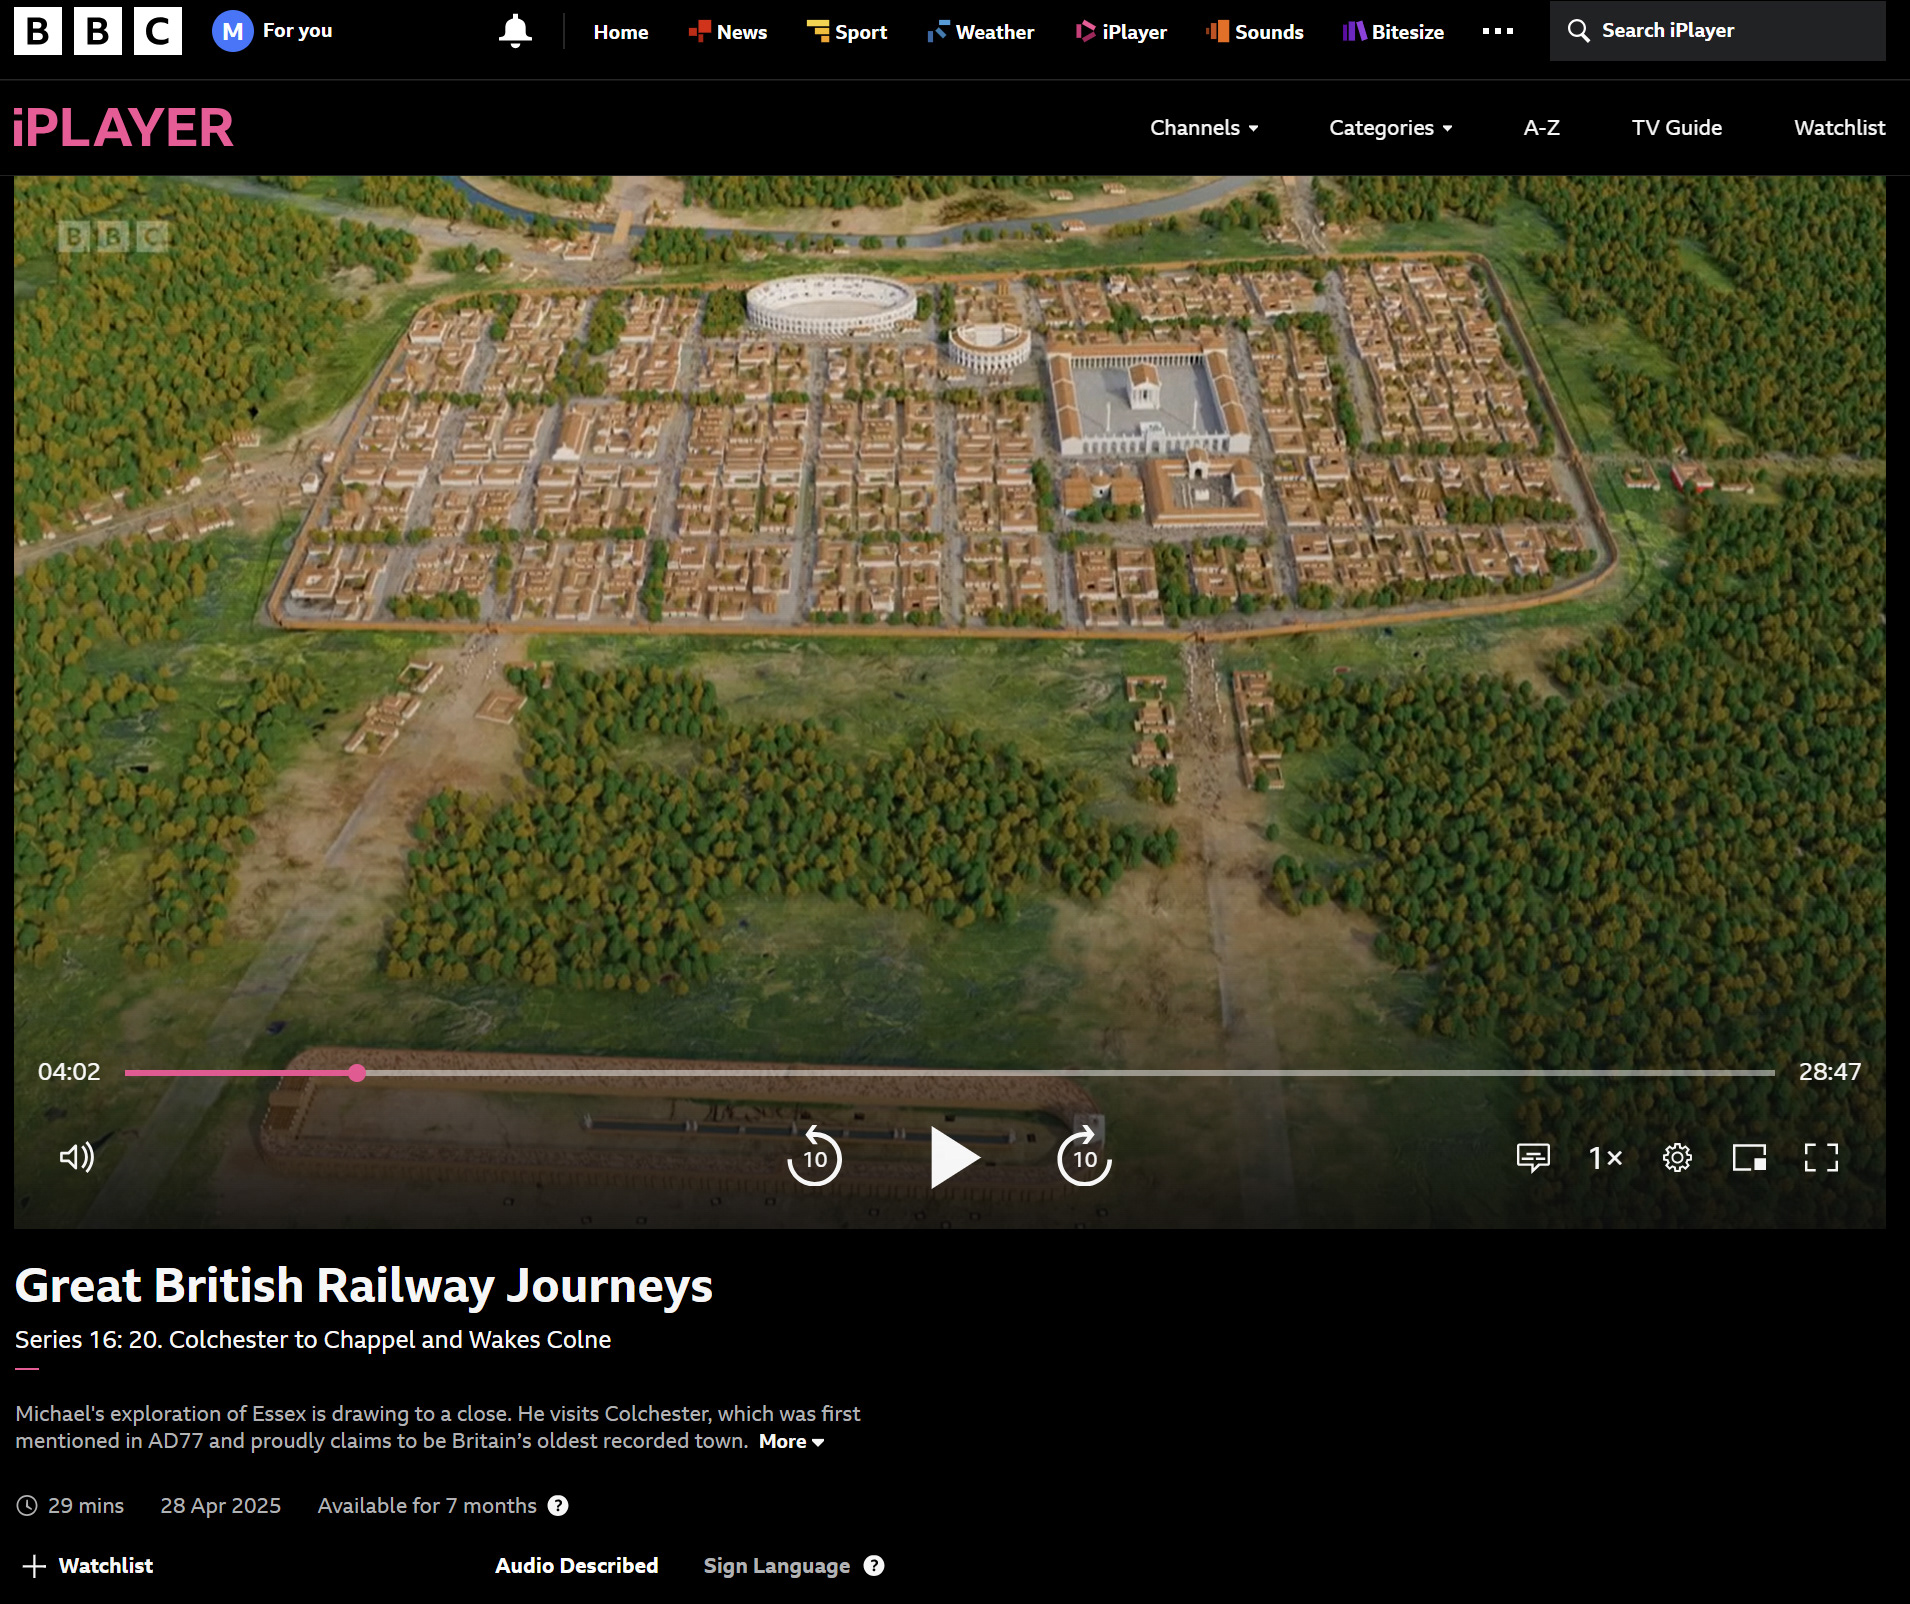Open BBC Sport link
This screenshot has width=1910, height=1604.
[x=847, y=32]
